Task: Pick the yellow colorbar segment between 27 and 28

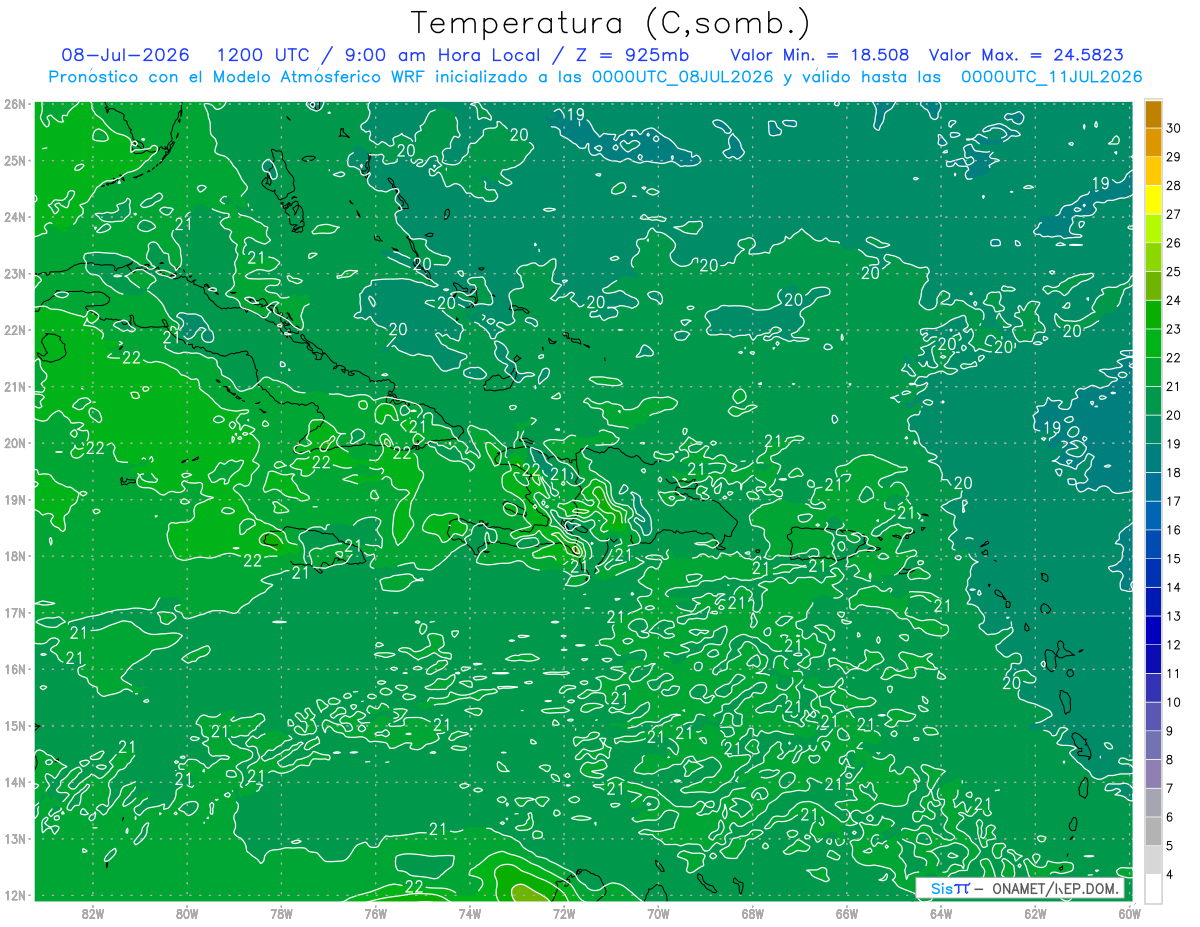Action: tap(1154, 200)
